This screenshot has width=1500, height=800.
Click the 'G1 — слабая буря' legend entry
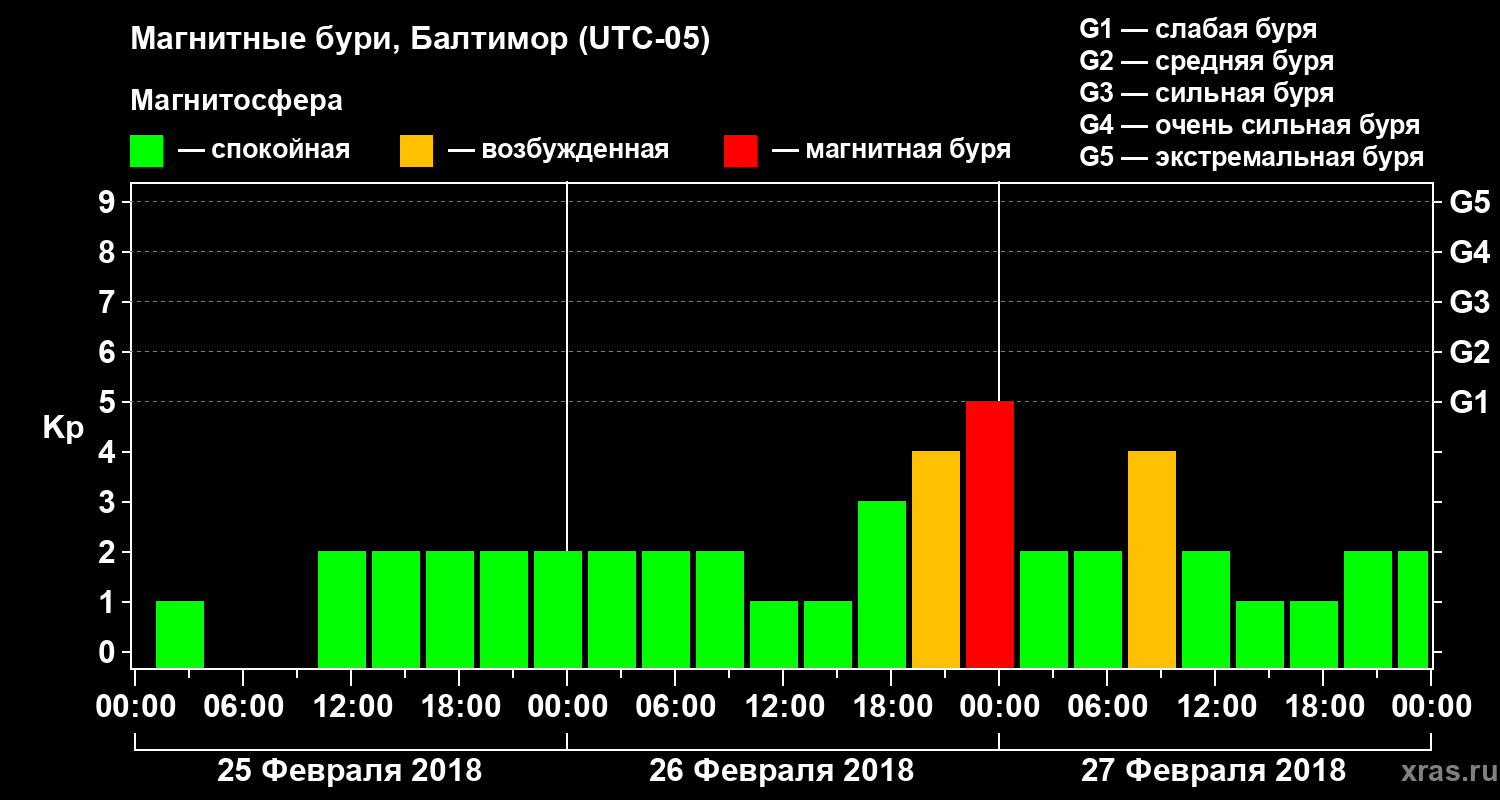pyautogui.click(x=1198, y=29)
